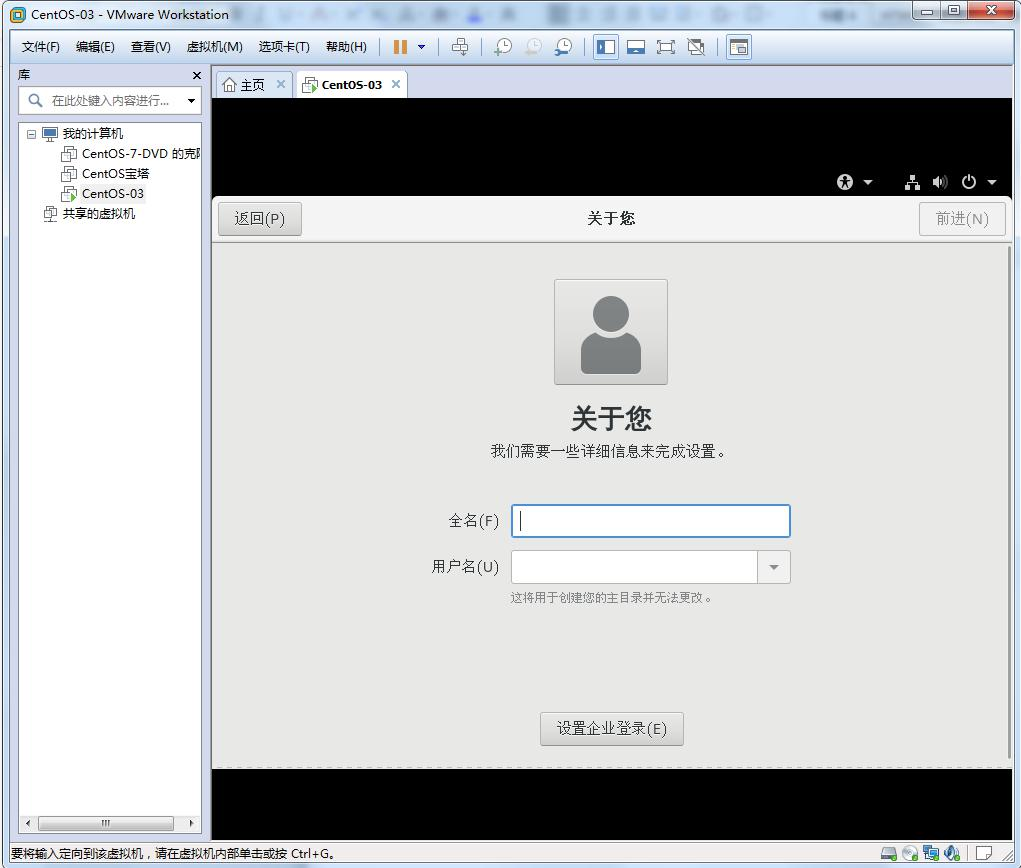Close the CentOS-03 tab

[395, 84]
